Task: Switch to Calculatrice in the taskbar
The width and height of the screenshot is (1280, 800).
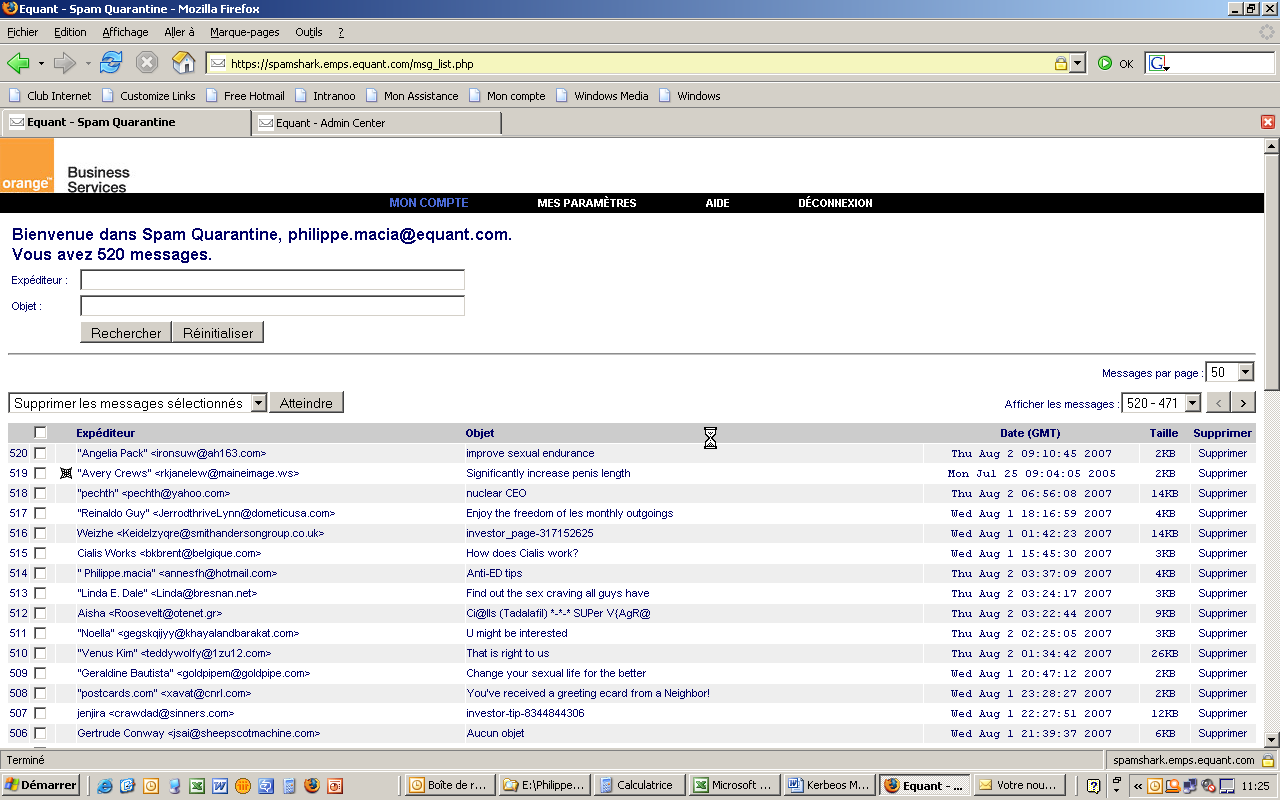Action: pyautogui.click(x=640, y=785)
